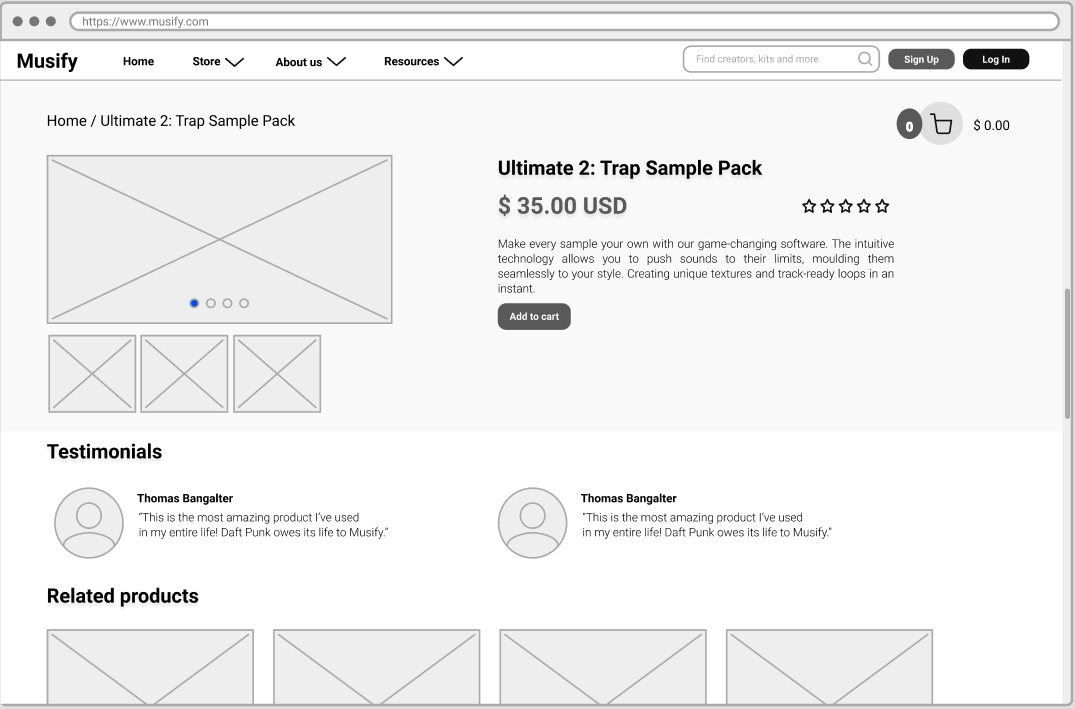Click the Musify logo
1075x709 pixels.
point(47,61)
